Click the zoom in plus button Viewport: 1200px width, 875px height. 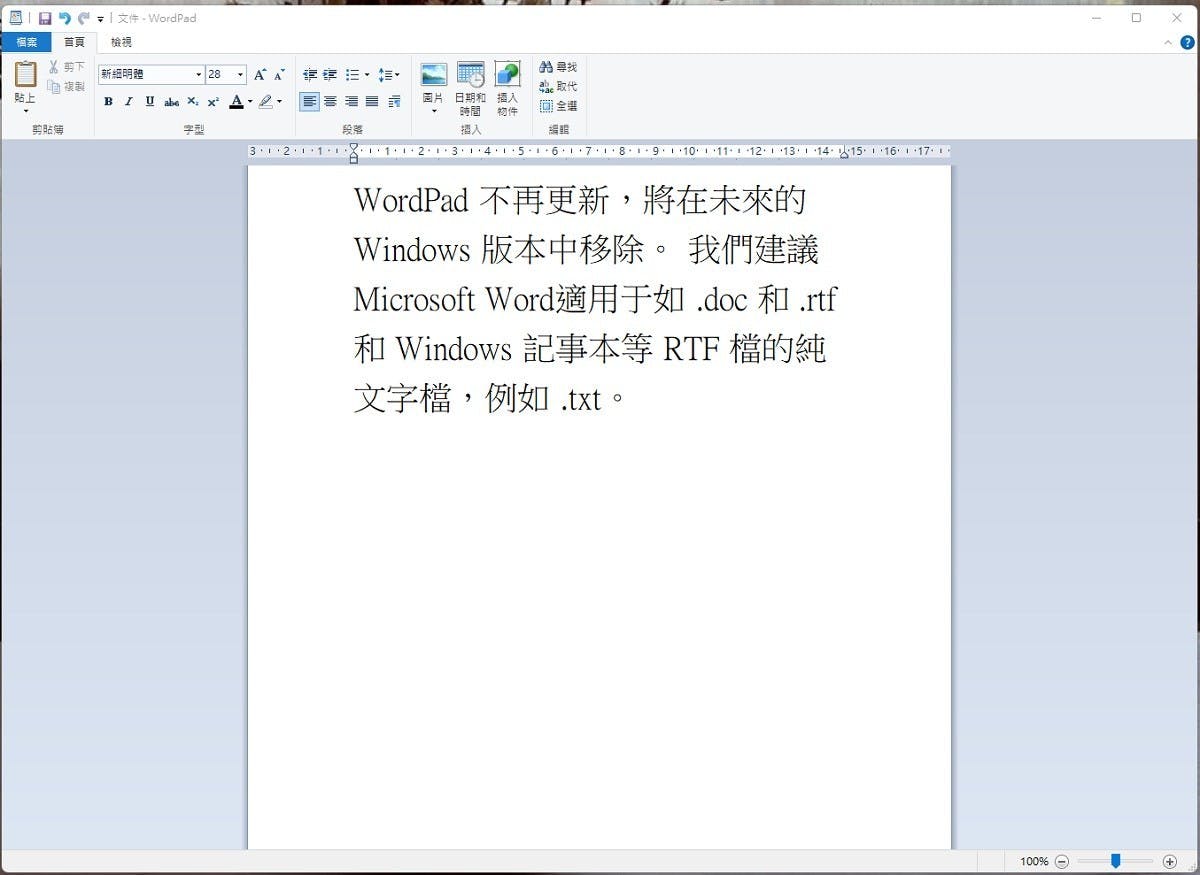tap(1170, 861)
